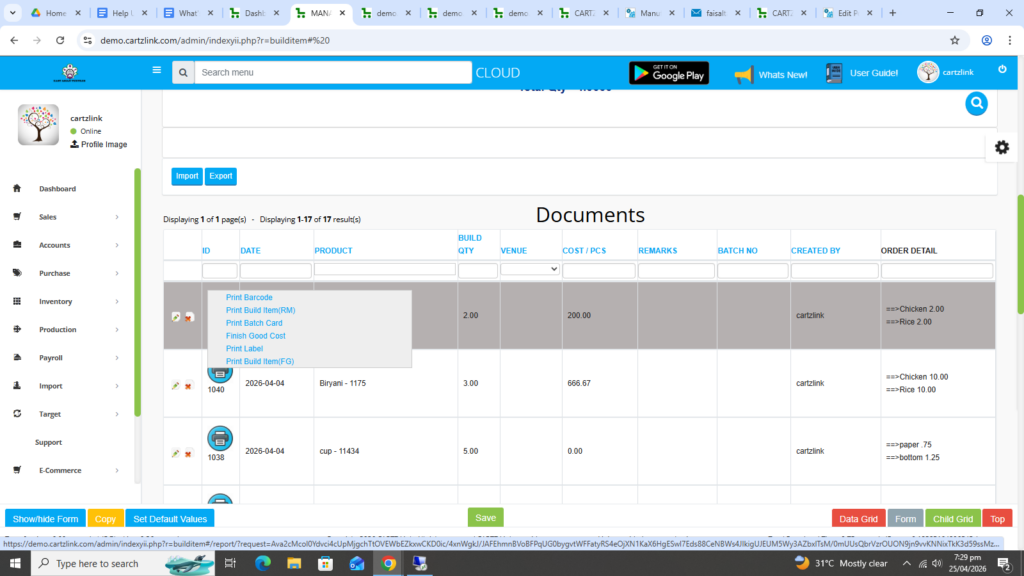
Task: Click the User Guide book icon
Action: pos(834,73)
